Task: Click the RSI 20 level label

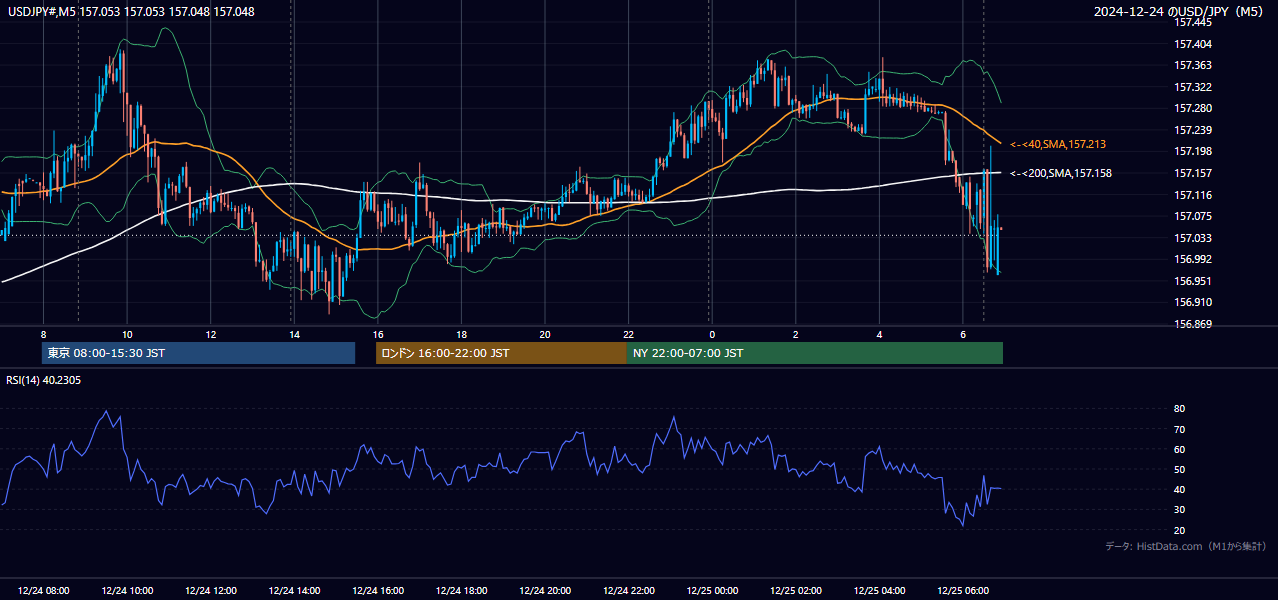Action: click(x=1180, y=530)
